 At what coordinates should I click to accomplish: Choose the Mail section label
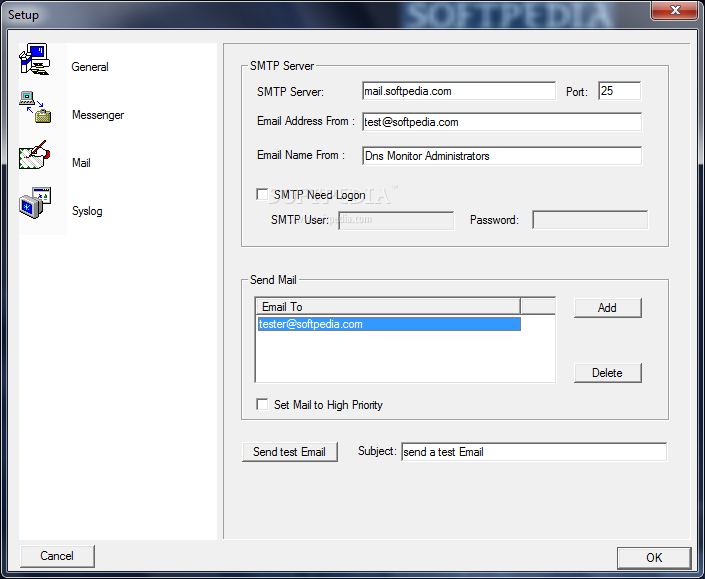[x=81, y=163]
